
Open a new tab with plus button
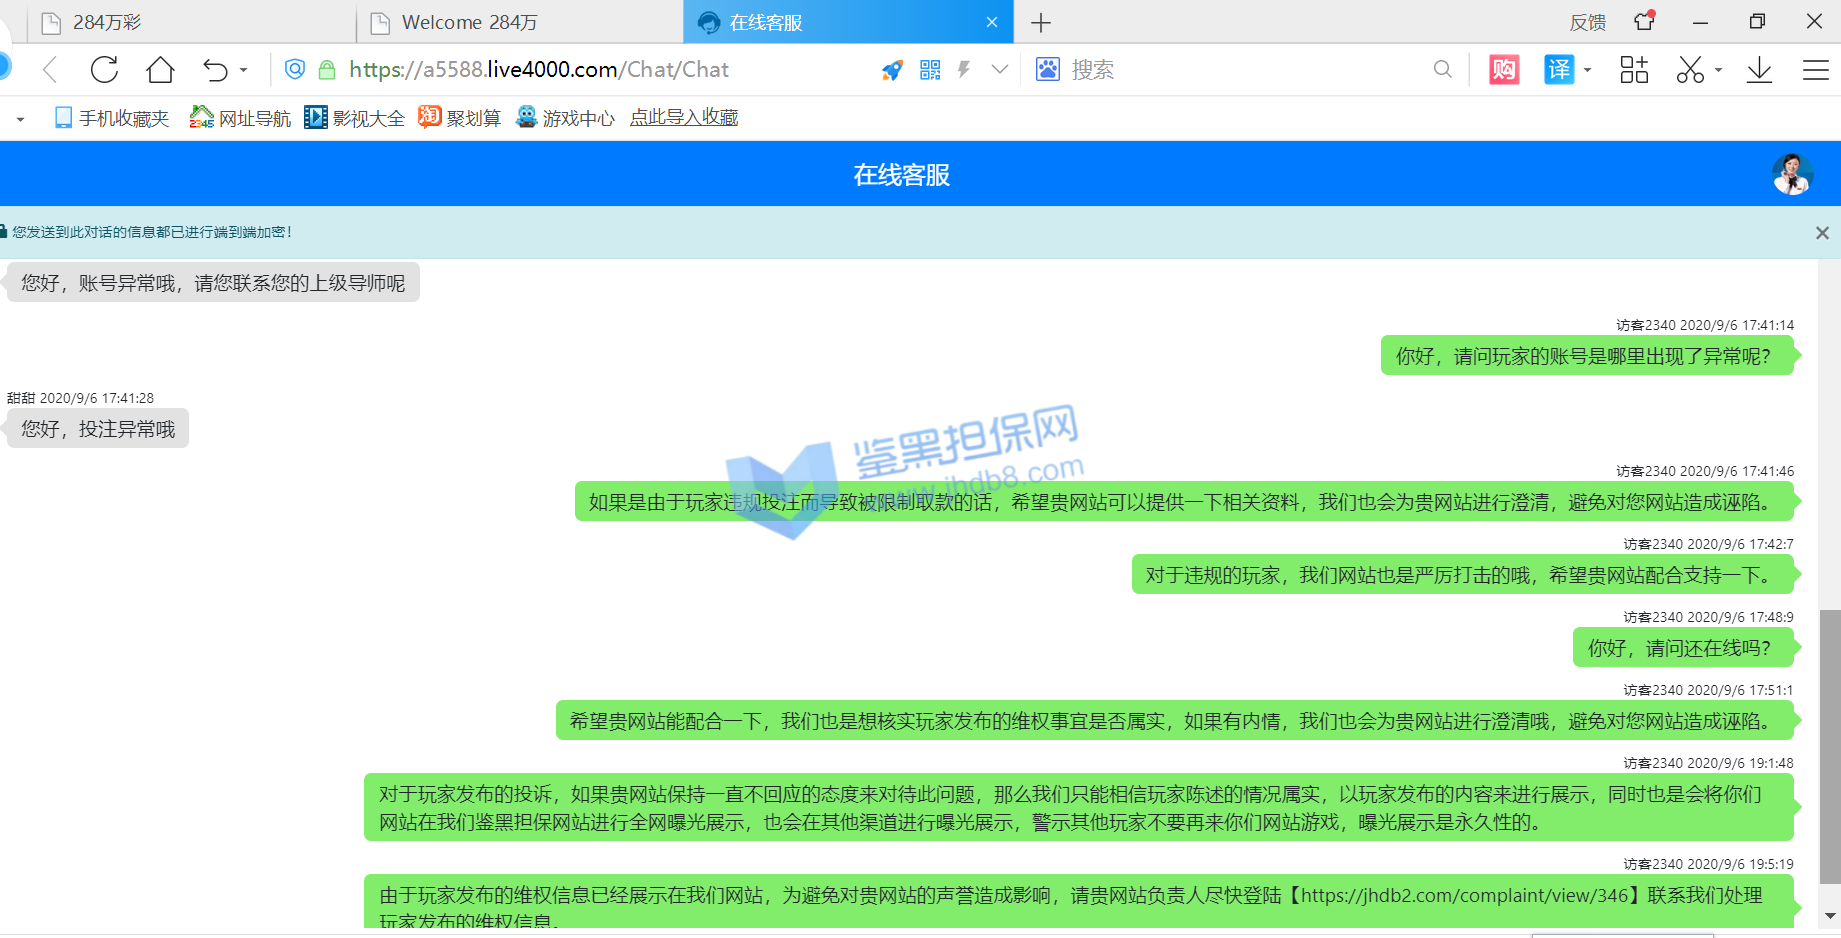point(1041,22)
